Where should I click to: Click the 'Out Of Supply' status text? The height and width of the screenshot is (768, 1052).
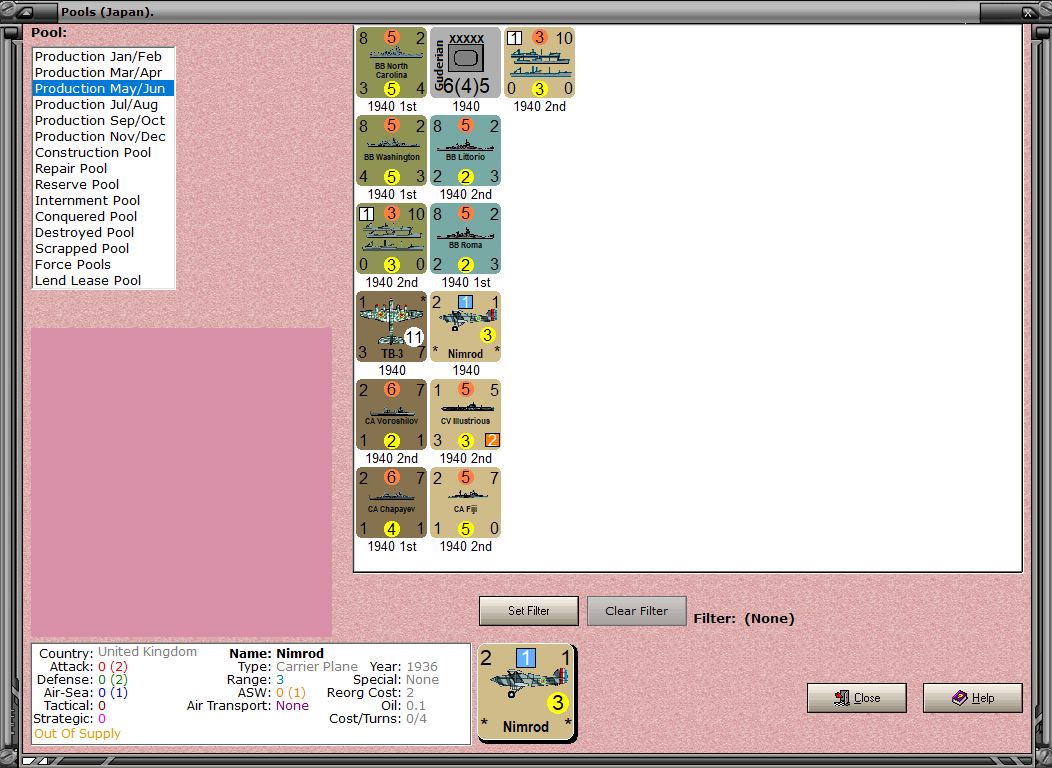point(77,734)
